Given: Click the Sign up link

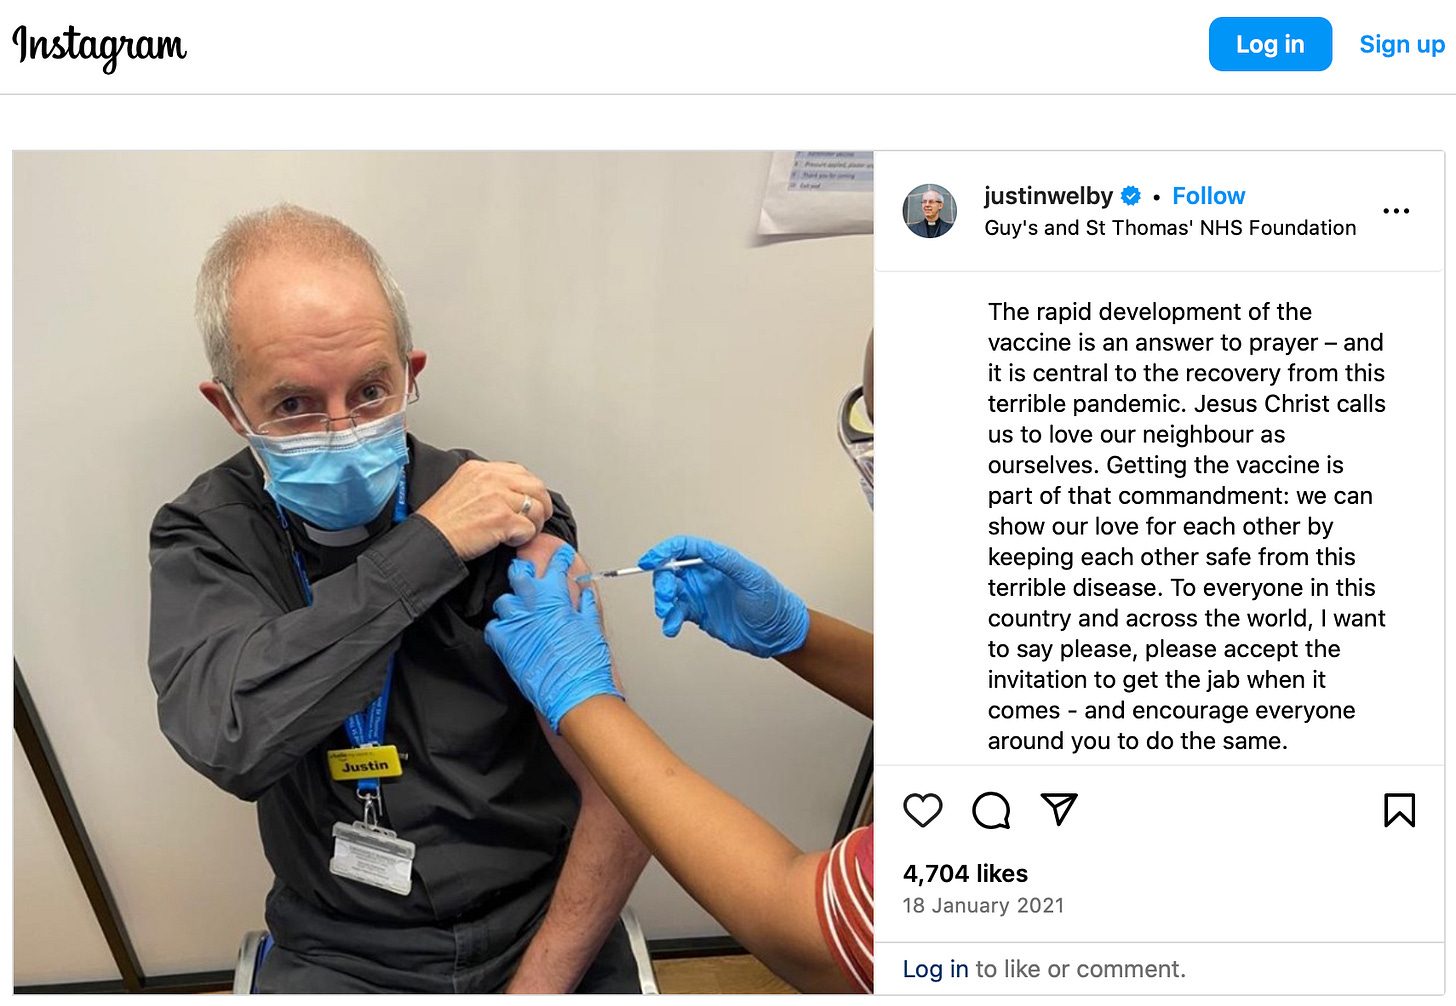Looking at the screenshot, I should coord(1402,44).
